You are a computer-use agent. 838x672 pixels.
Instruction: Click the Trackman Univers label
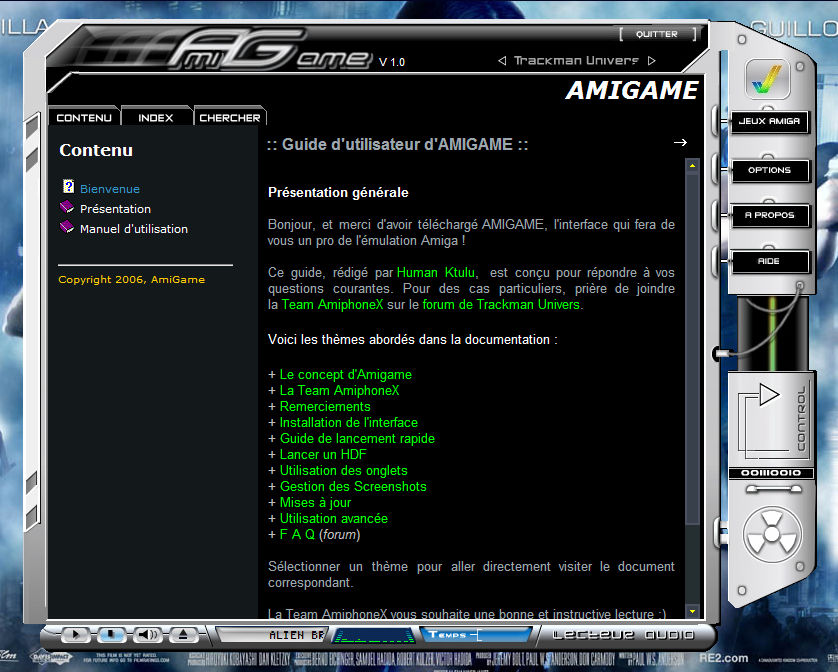576,61
